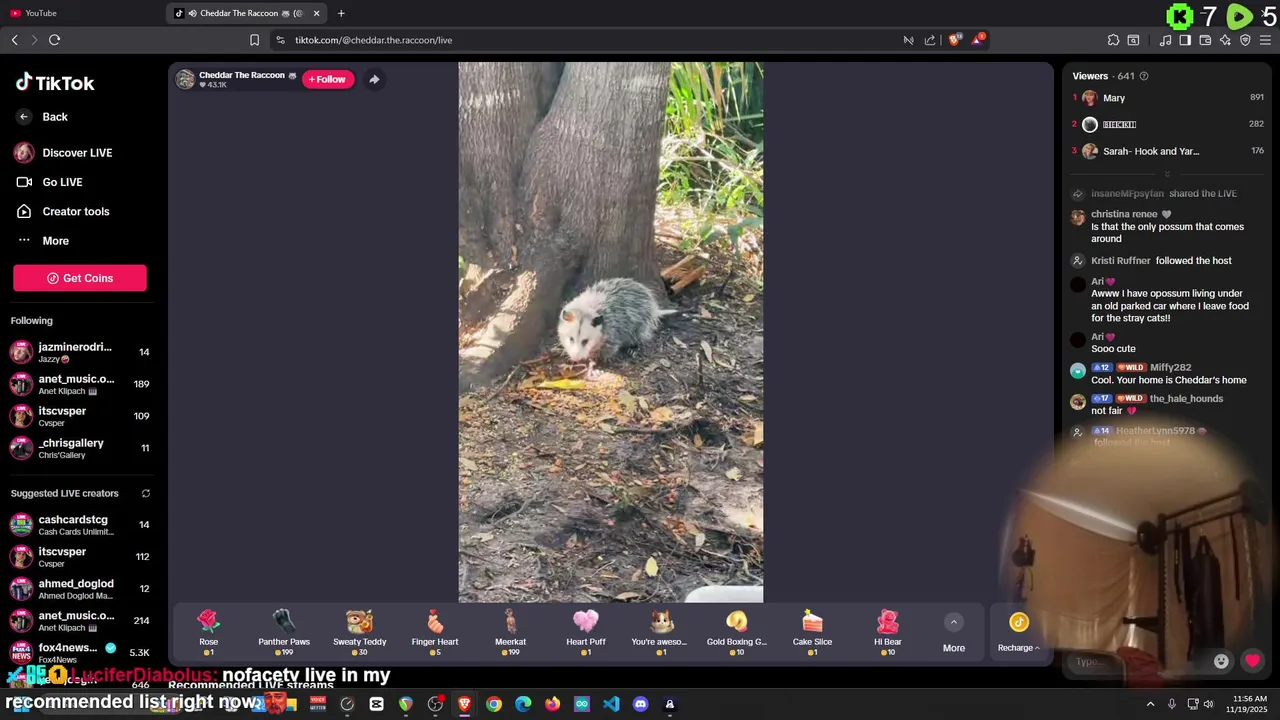
Task: Open Discover LIVE in sidebar
Action: pyautogui.click(x=63, y=153)
